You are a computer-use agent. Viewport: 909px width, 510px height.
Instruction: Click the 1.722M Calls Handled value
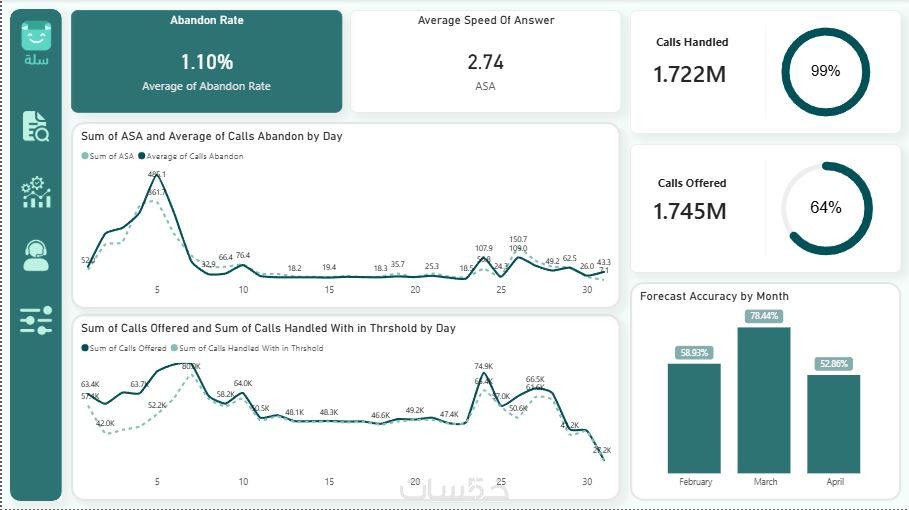tap(691, 74)
